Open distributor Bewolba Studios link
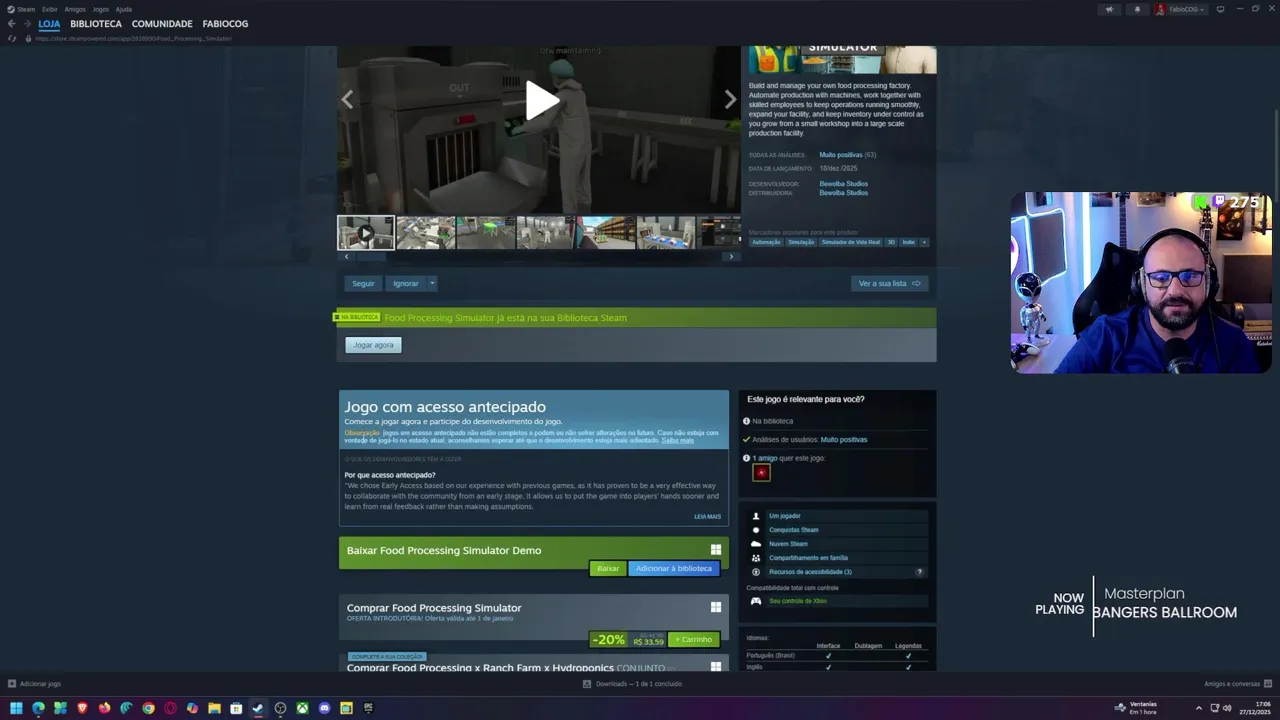The width and height of the screenshot is (1280, 720). (843, 193)
